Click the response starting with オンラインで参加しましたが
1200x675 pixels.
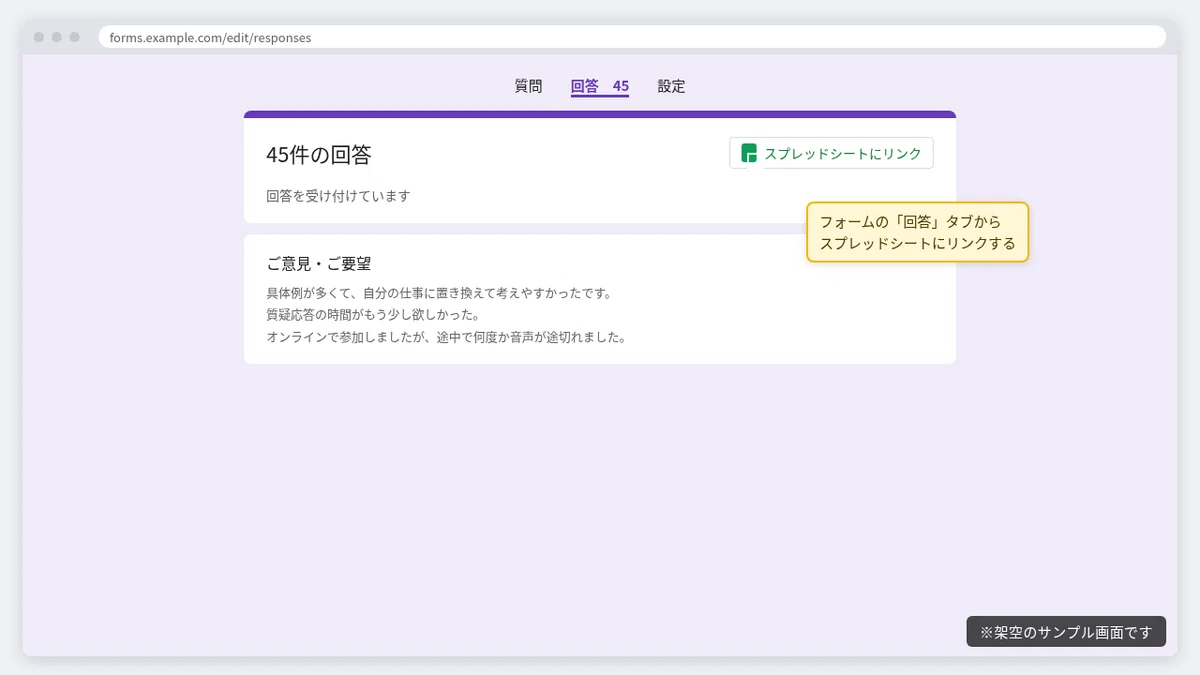[446, 337]
